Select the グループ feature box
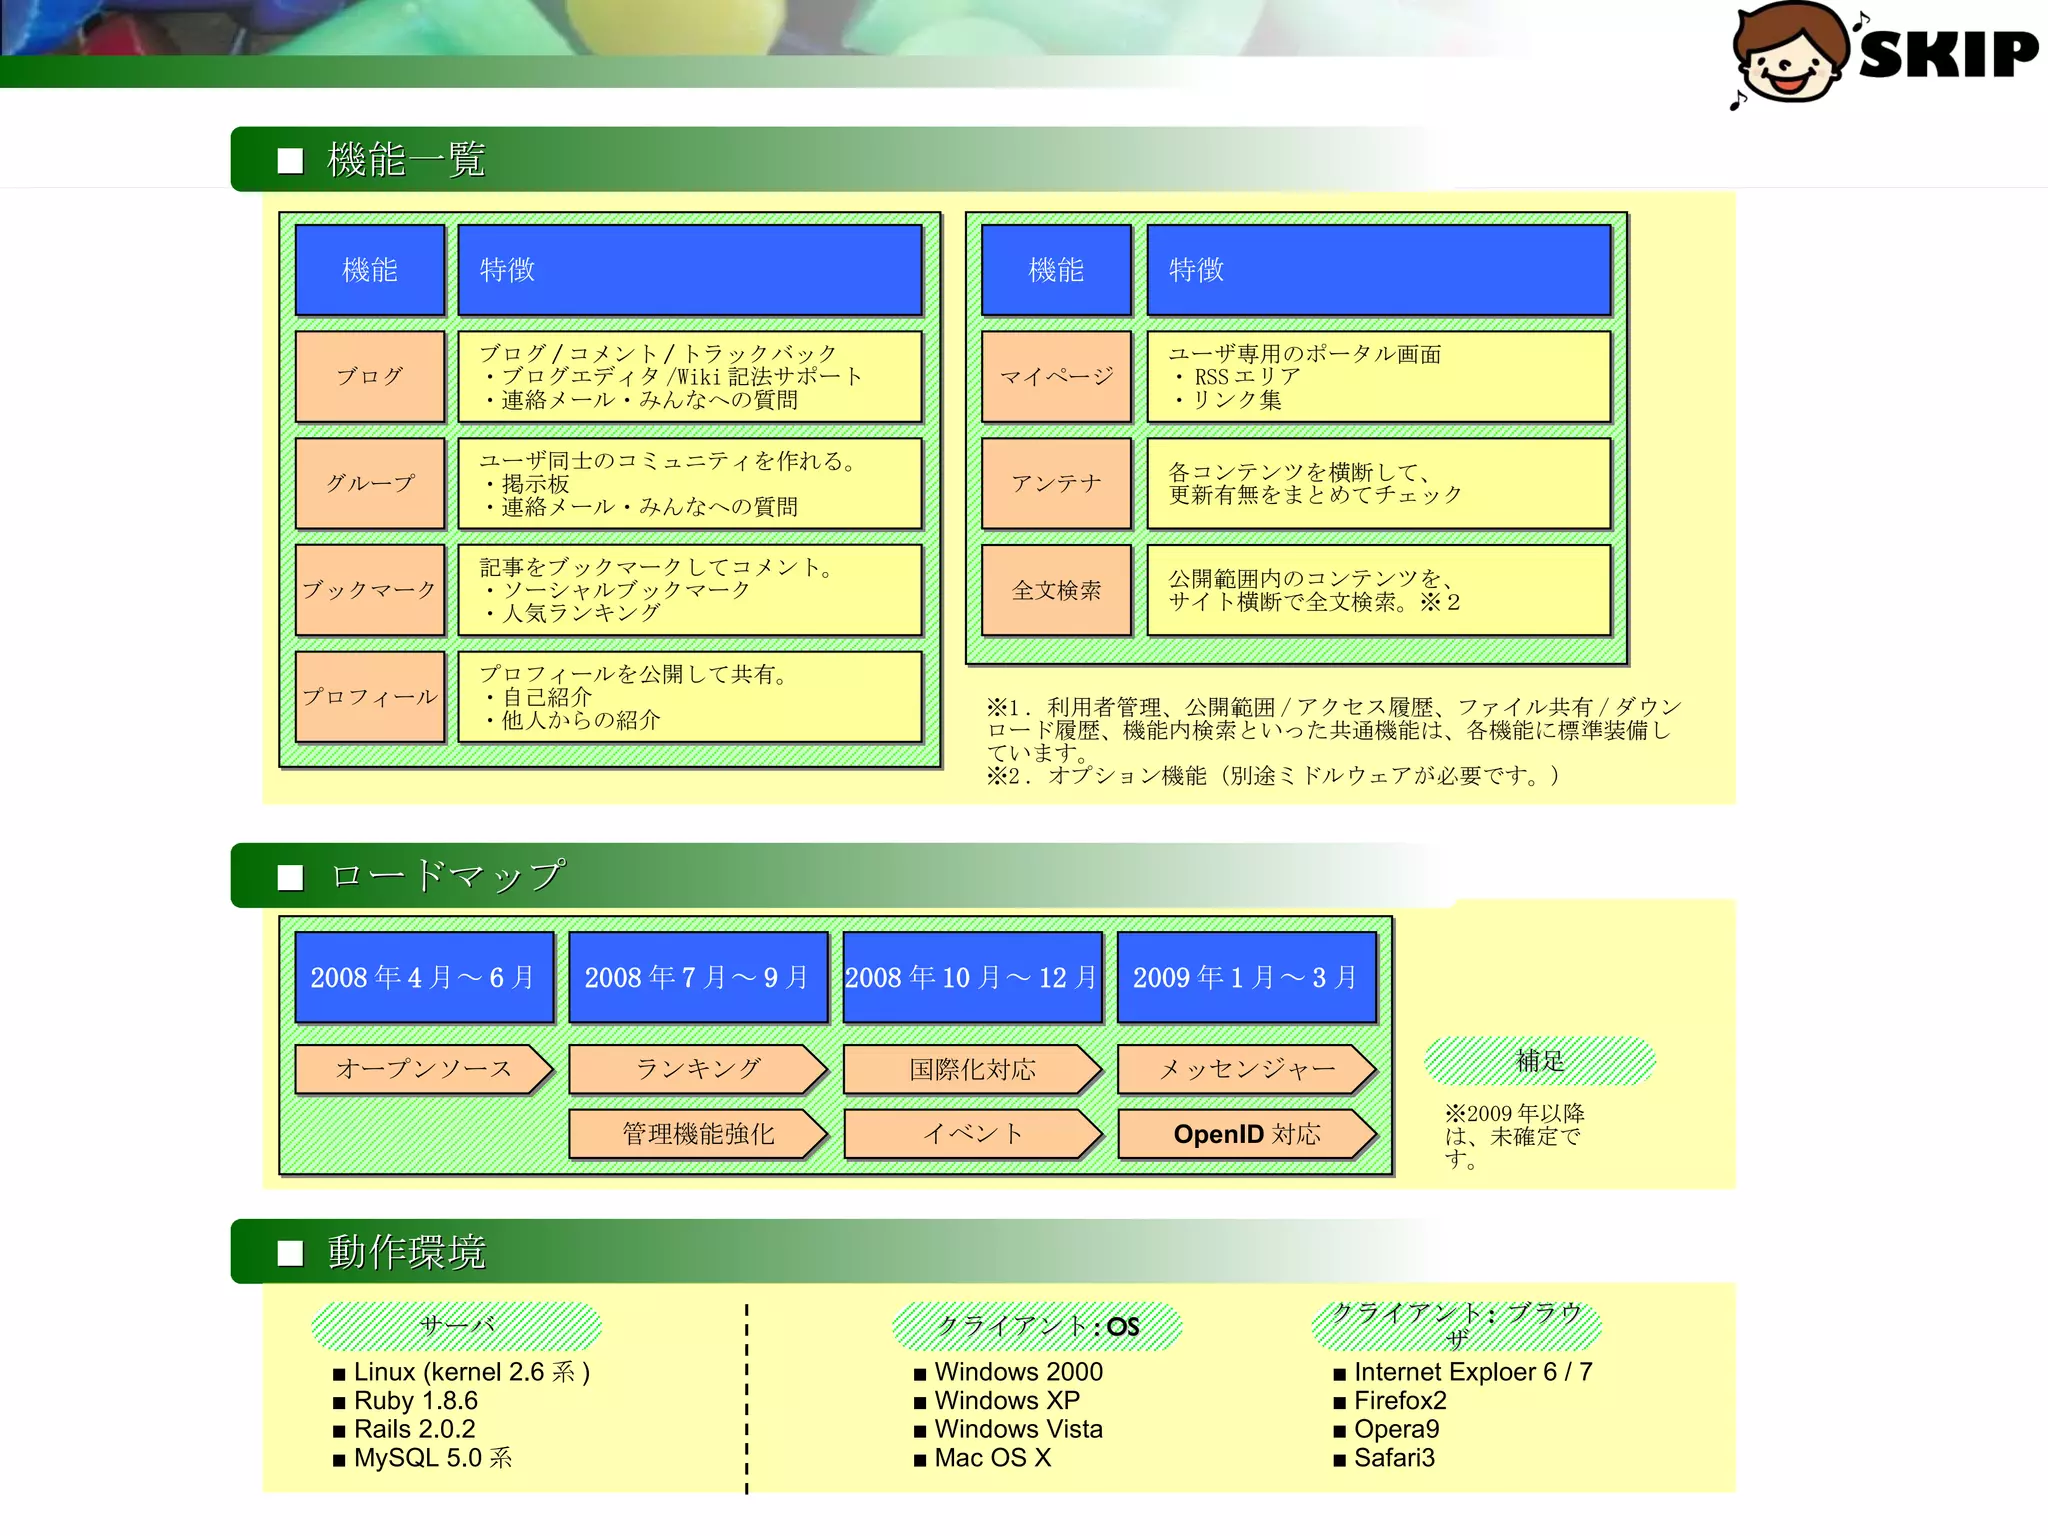 coord(370,483)
